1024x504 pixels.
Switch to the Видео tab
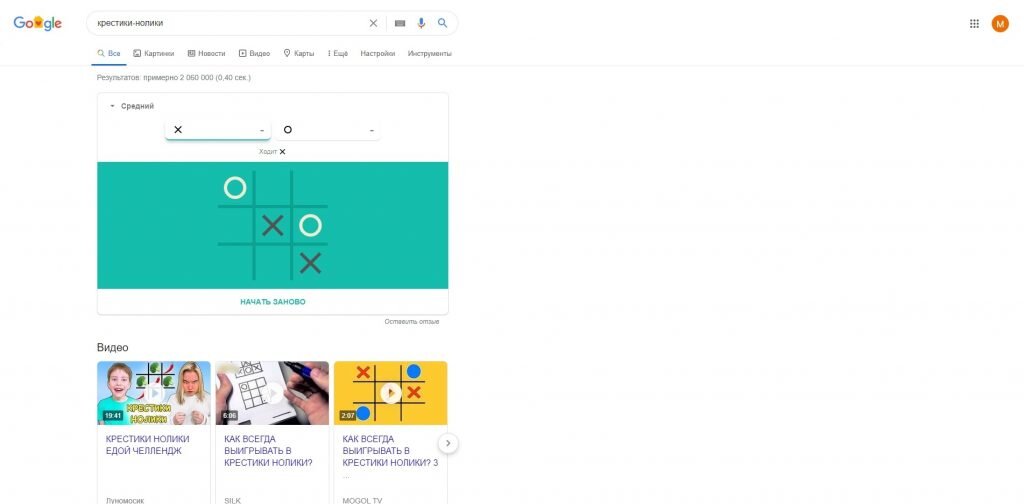(254, 54)
